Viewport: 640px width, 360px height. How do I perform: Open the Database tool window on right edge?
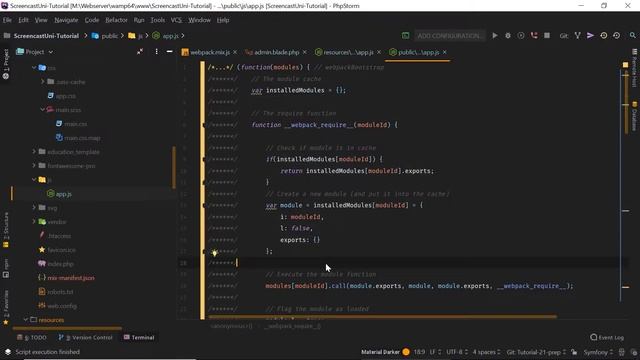click(x=634, y=116)
